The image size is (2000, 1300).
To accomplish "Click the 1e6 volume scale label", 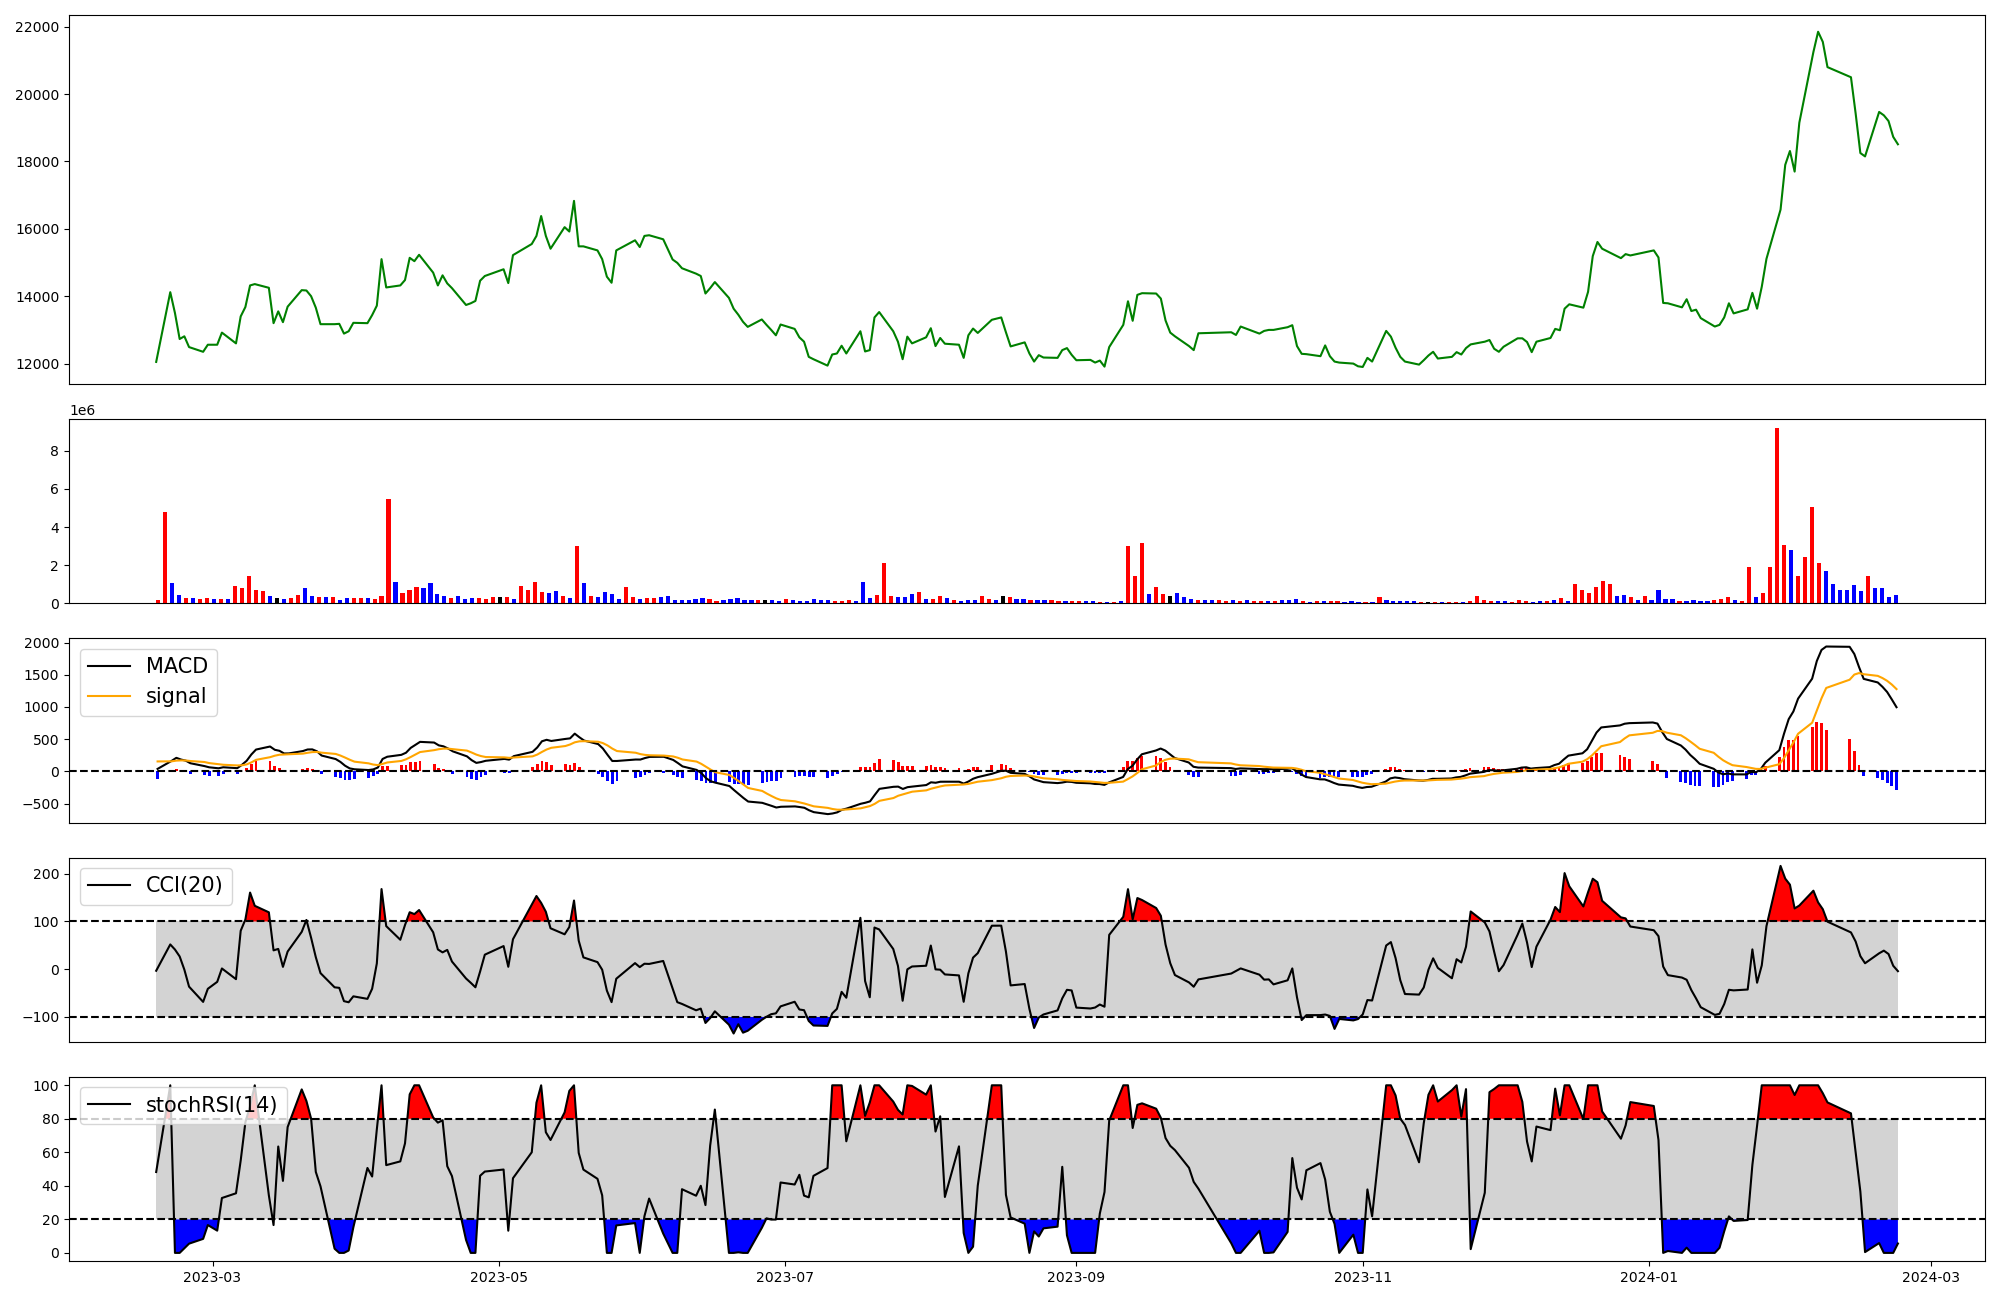I will (82, 410).
